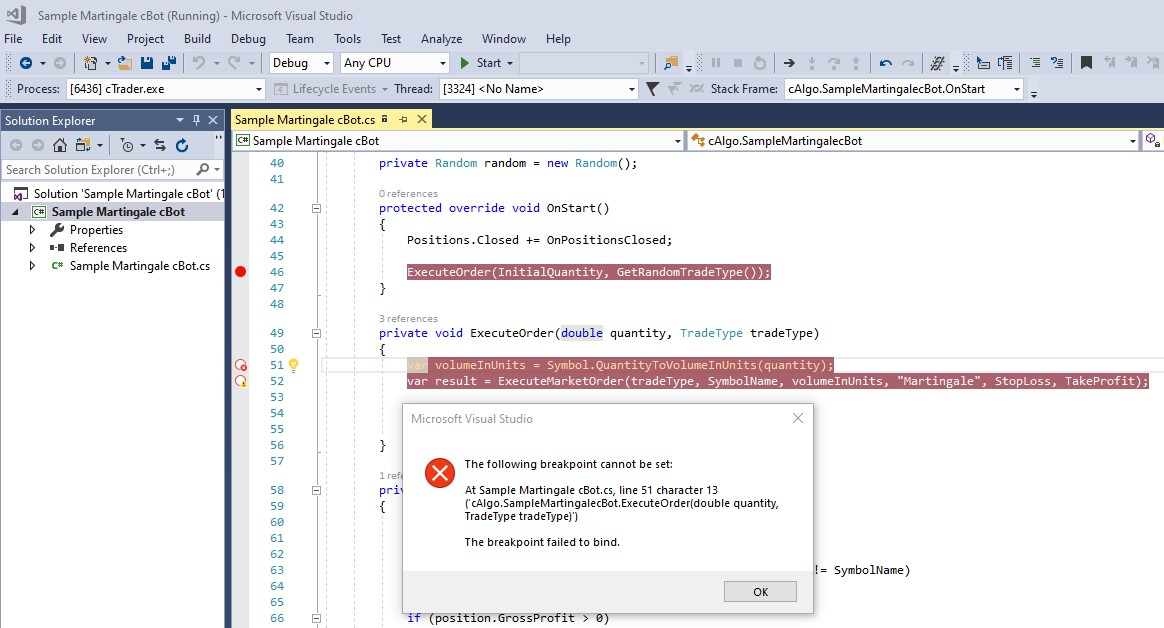
Task: Click the 3 references CodeLens link
Action: click(x=408, y=318)
